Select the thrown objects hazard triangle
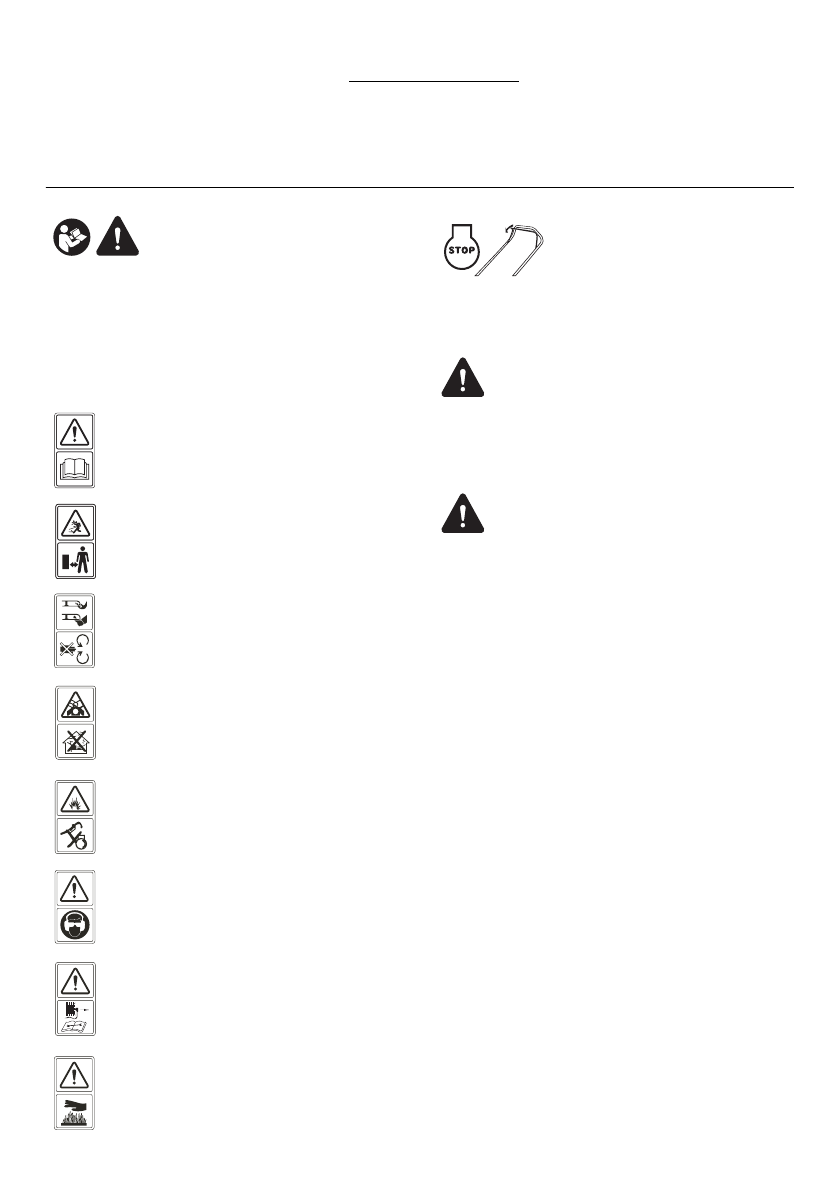The width and height of the screenshot is (840, 1190). tap(75, 523)
